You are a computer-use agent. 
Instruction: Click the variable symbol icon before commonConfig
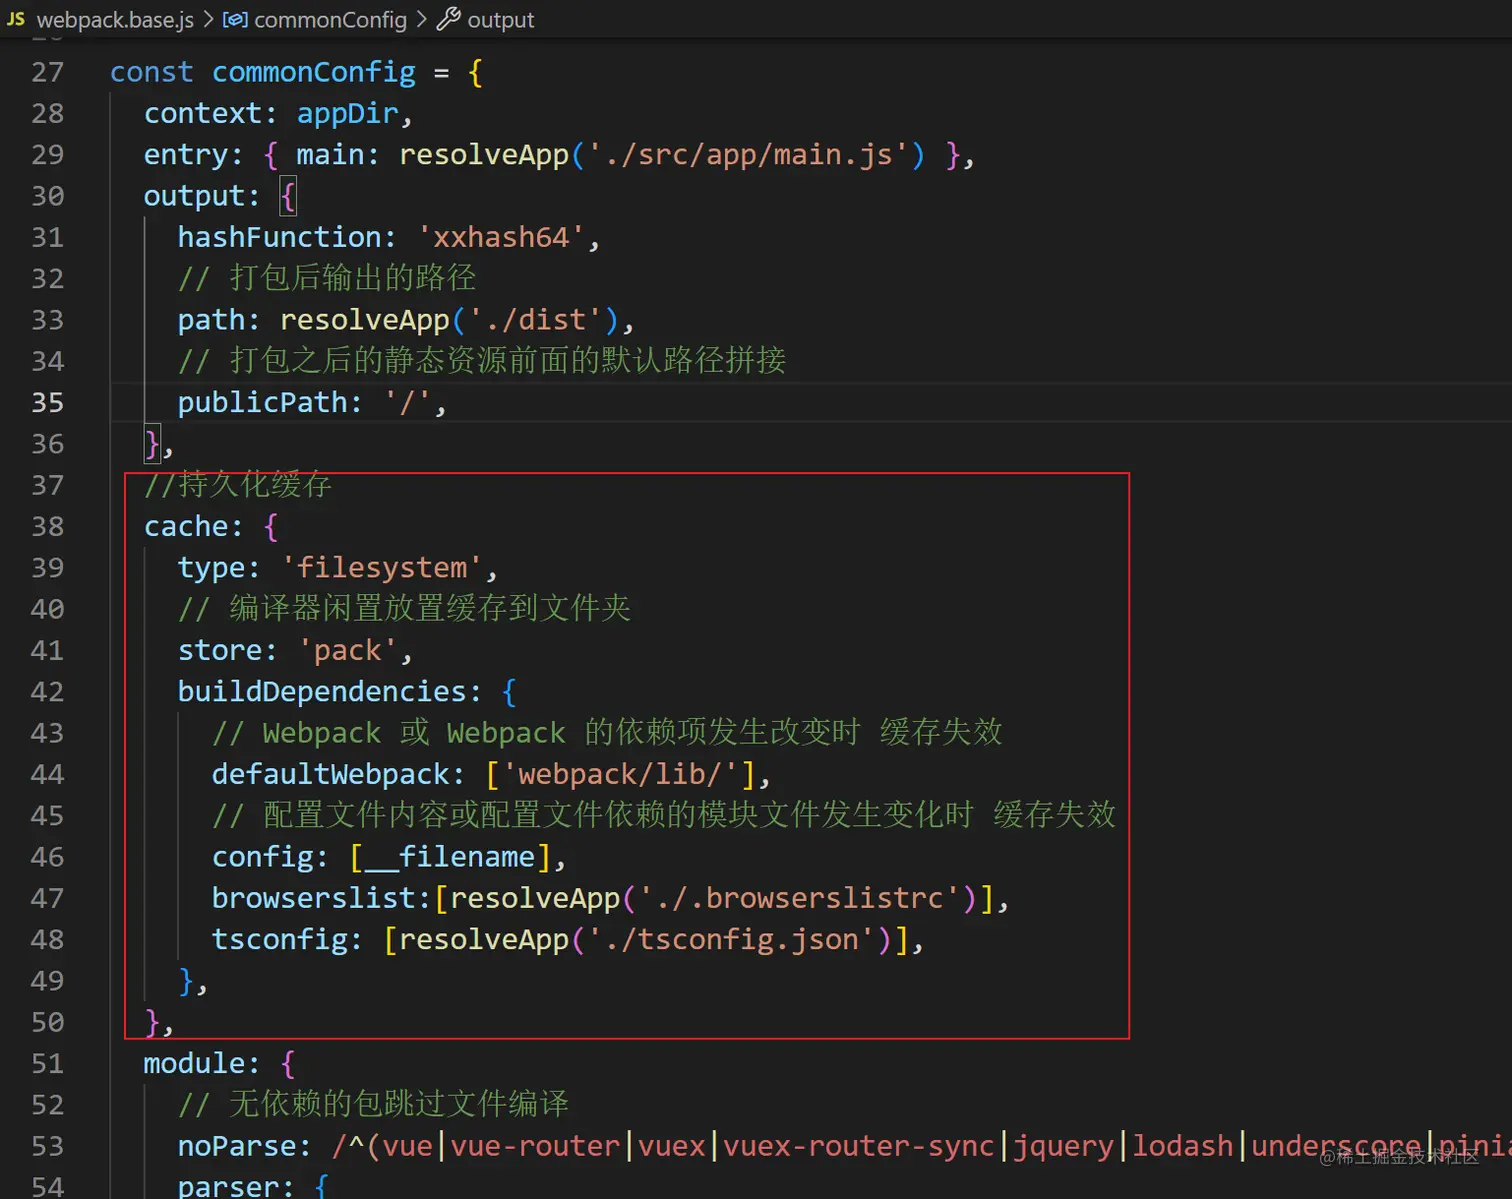(235, 19)
